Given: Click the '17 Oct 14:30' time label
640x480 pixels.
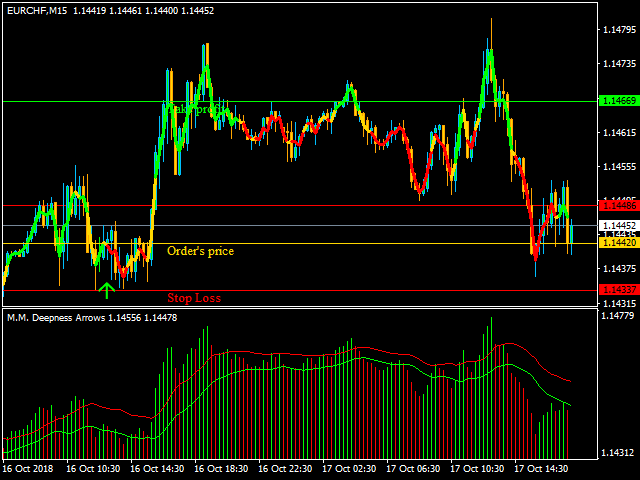Looking at the screenshot, I should pyautogui.click(x=541, y=469).
